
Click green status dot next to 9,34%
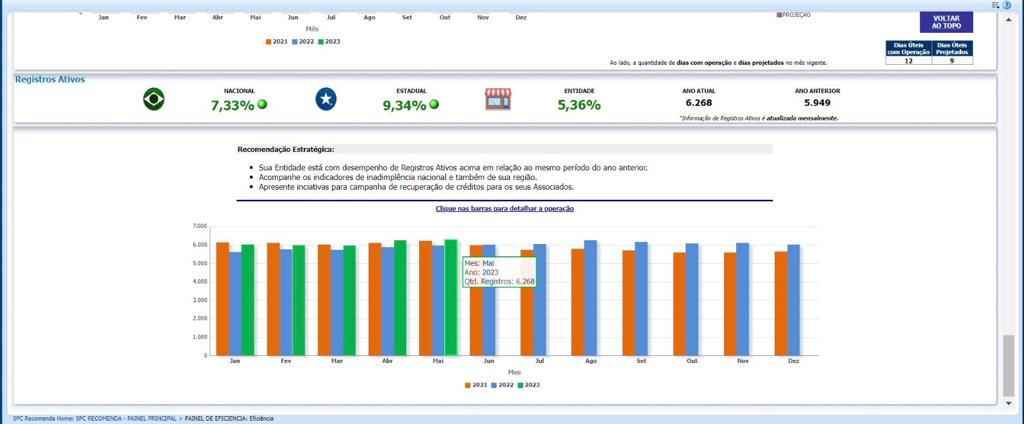point(434,104)
